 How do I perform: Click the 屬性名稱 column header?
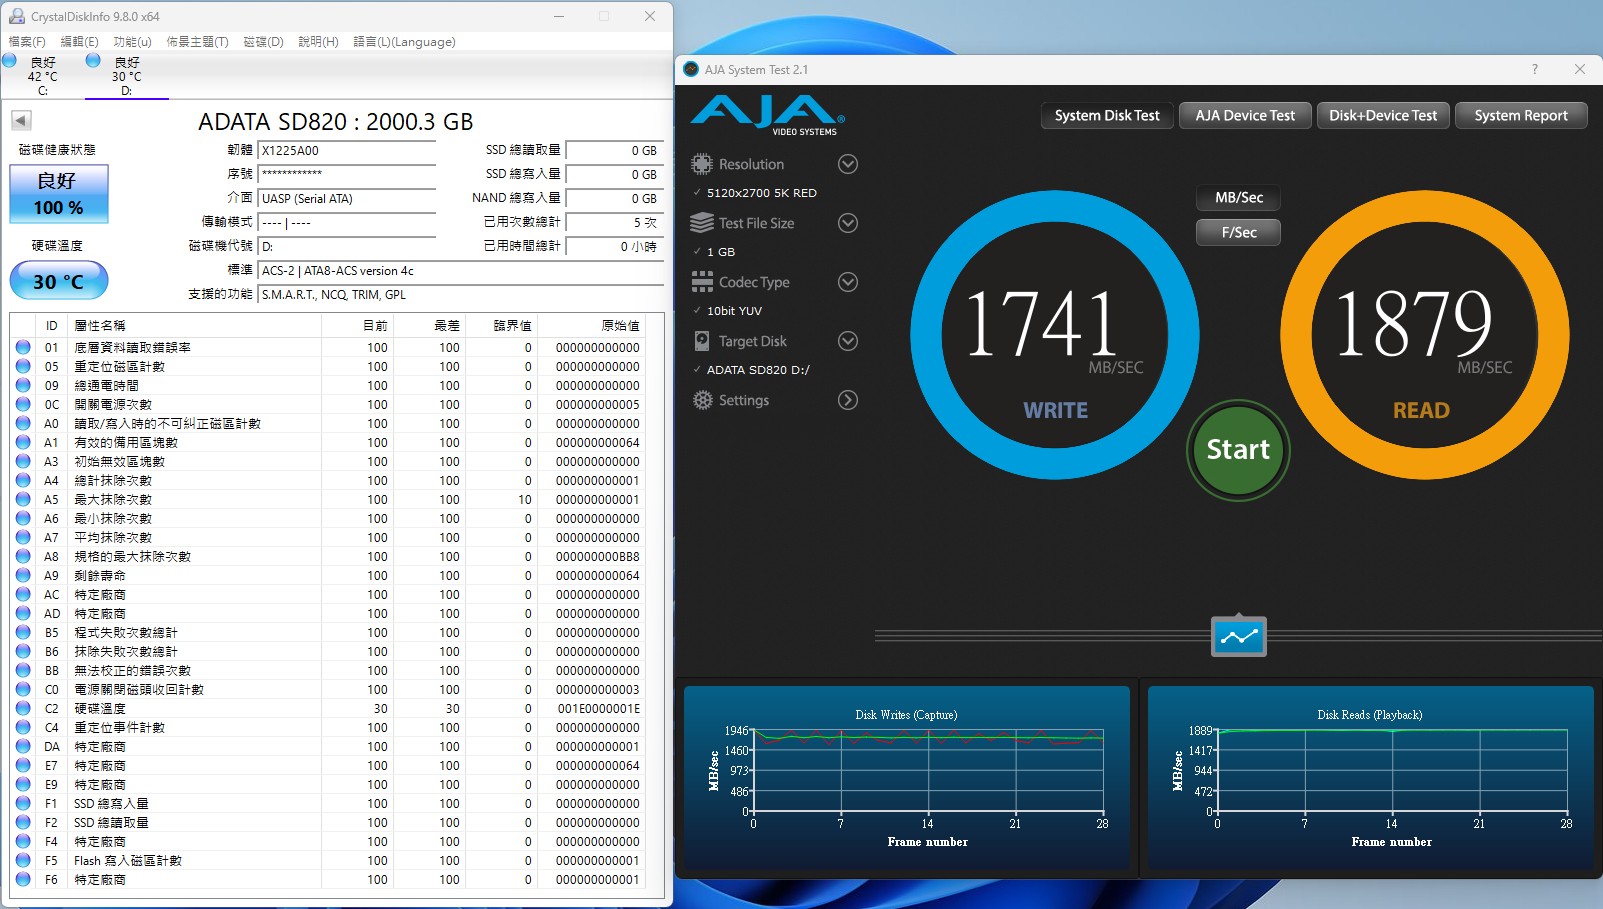(x=194, y=325)
